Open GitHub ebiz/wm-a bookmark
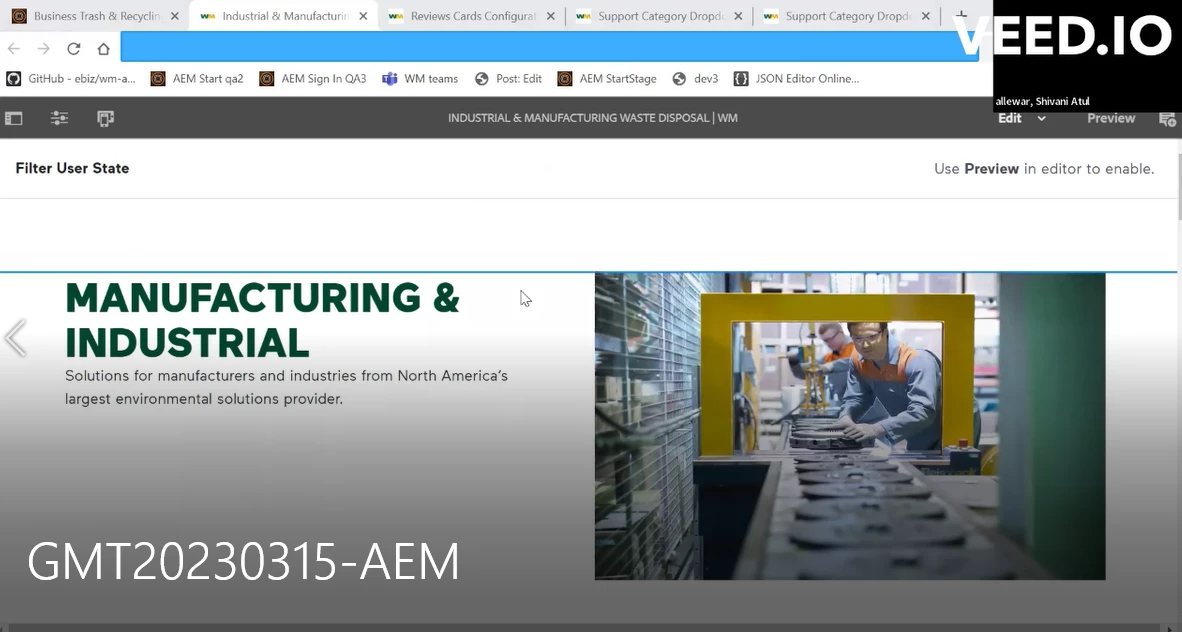 [x=71, y=78]
